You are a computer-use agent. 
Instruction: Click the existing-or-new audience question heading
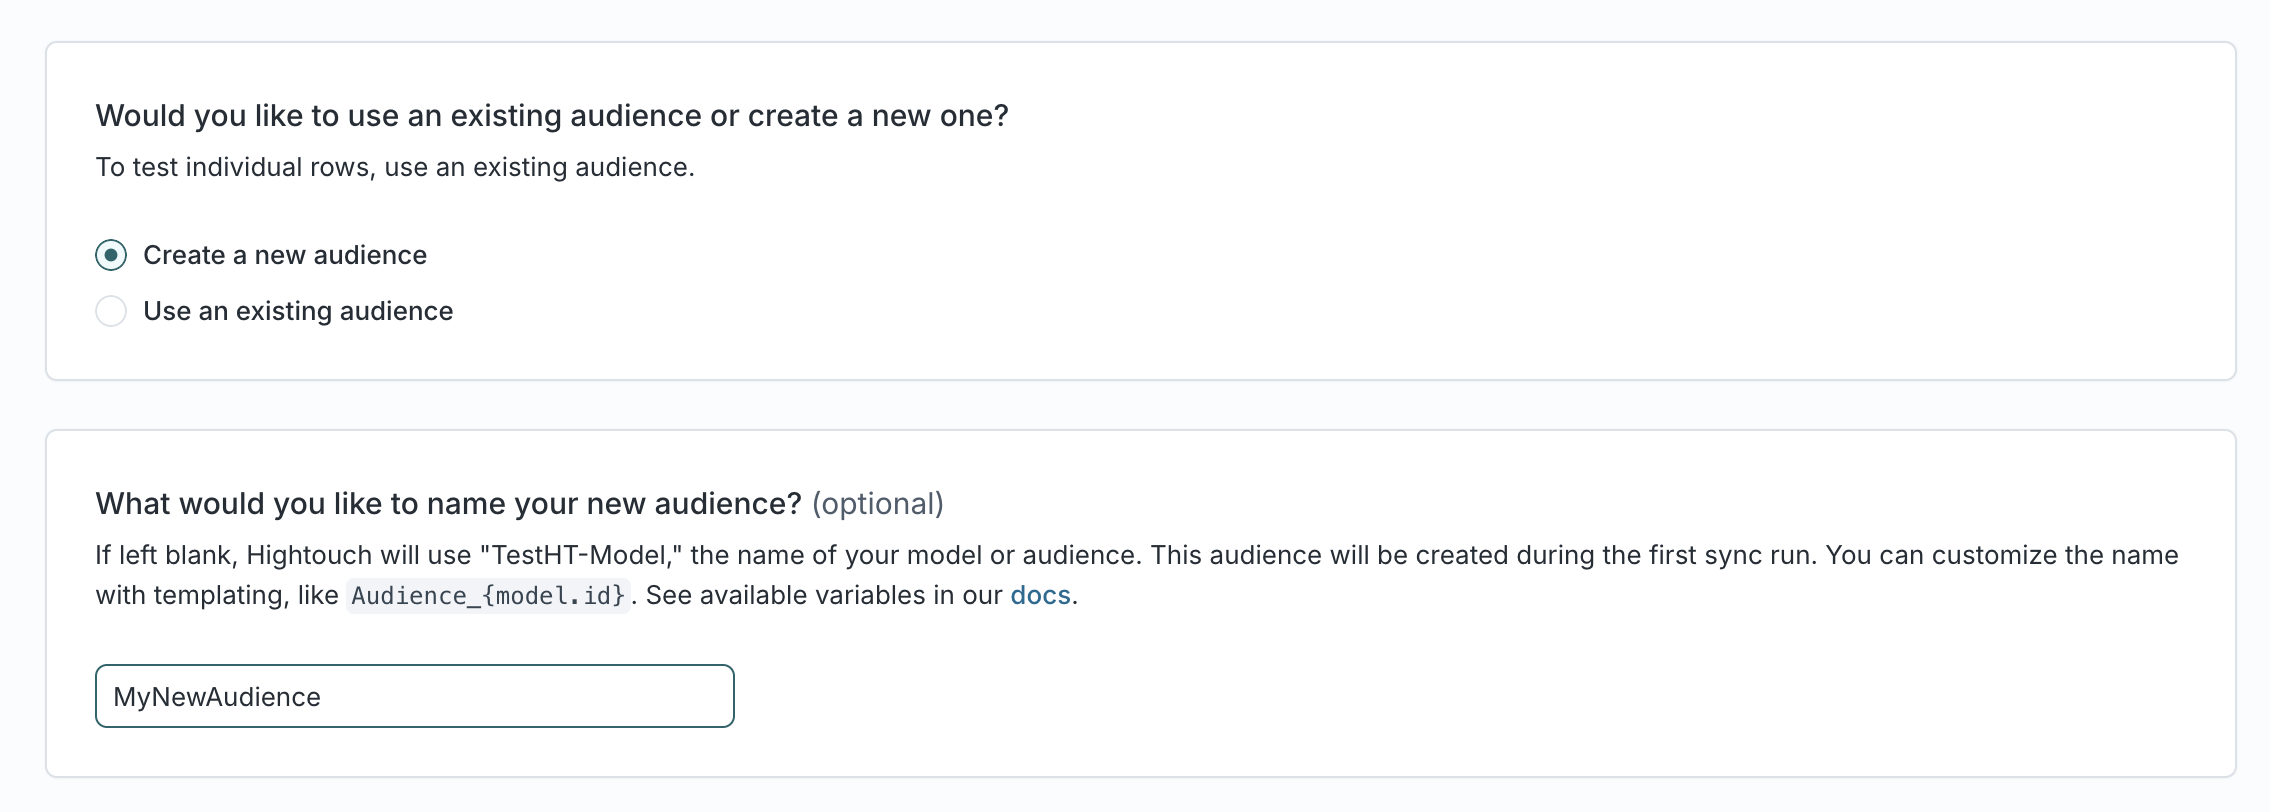click(x=552, y=116)
